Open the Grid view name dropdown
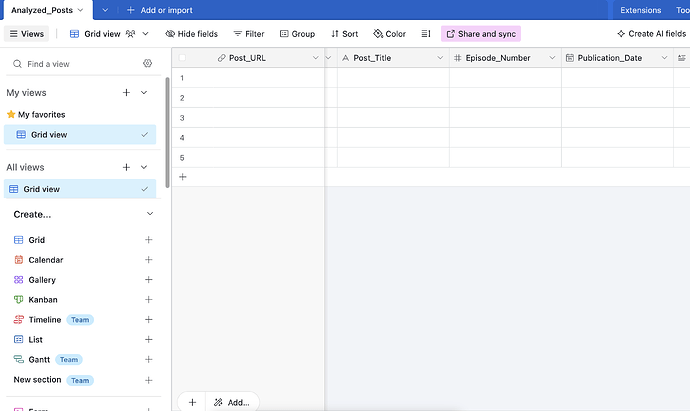The width and height of the screenshot is (690, 411). click(x=145, y=34)
